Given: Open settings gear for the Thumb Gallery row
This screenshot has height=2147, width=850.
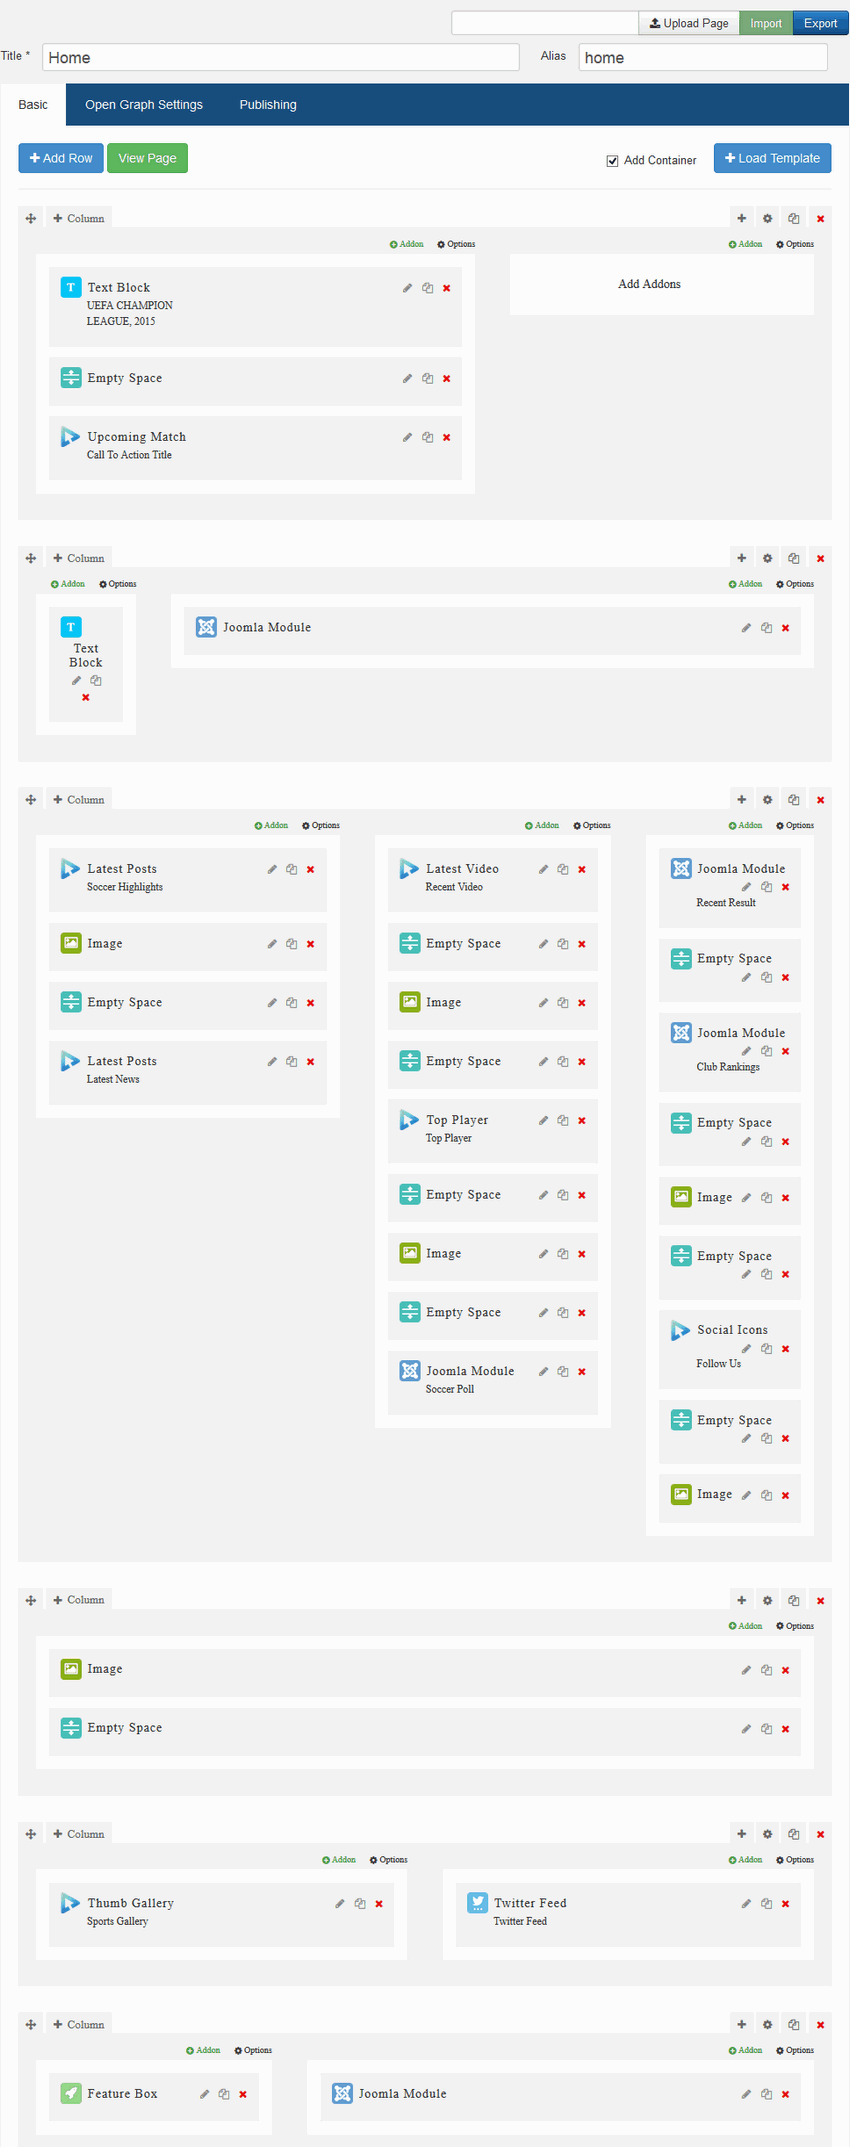Looking at the screenshot, I should click(x=768, y=1835).
